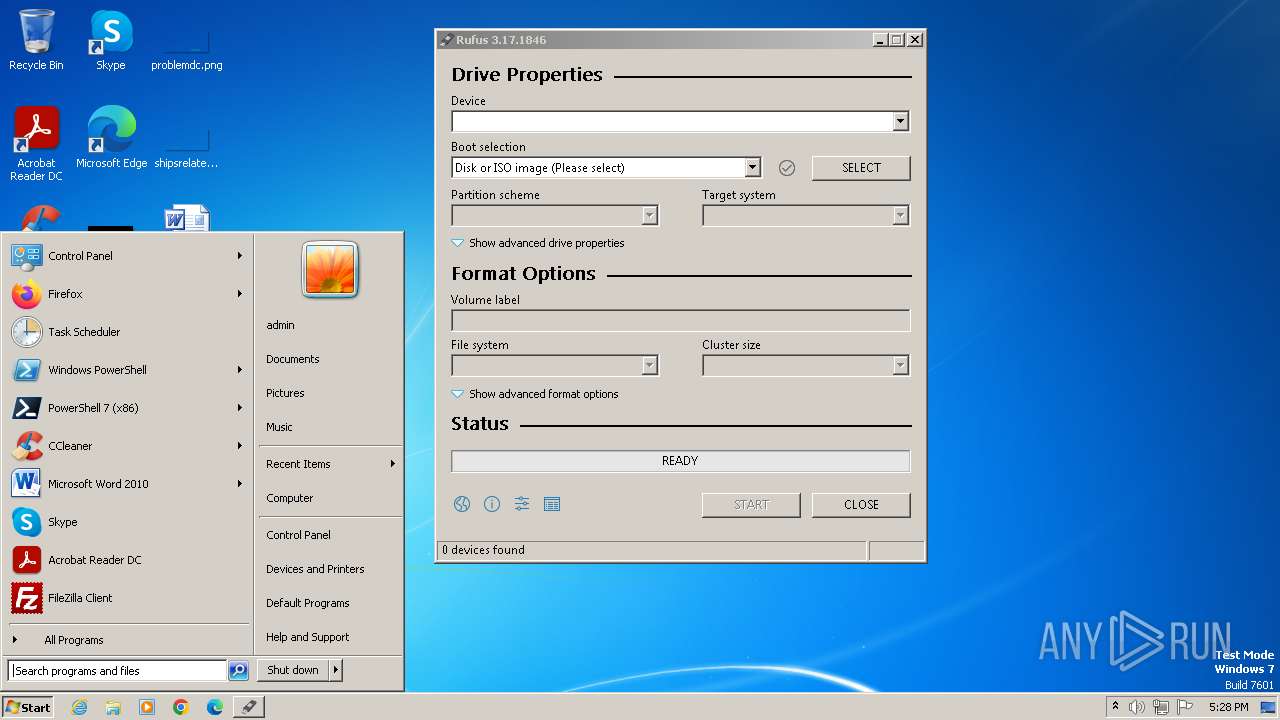The image size is (1280, 720).
Task: Open Devices and Printers
Action: (330, 569)
